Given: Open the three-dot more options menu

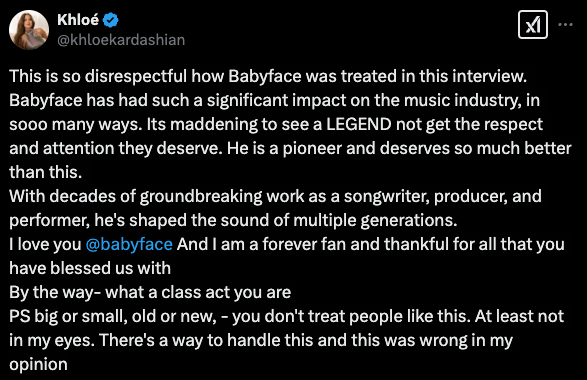Looking at the screenshot, I should click(x=565, y=25).
